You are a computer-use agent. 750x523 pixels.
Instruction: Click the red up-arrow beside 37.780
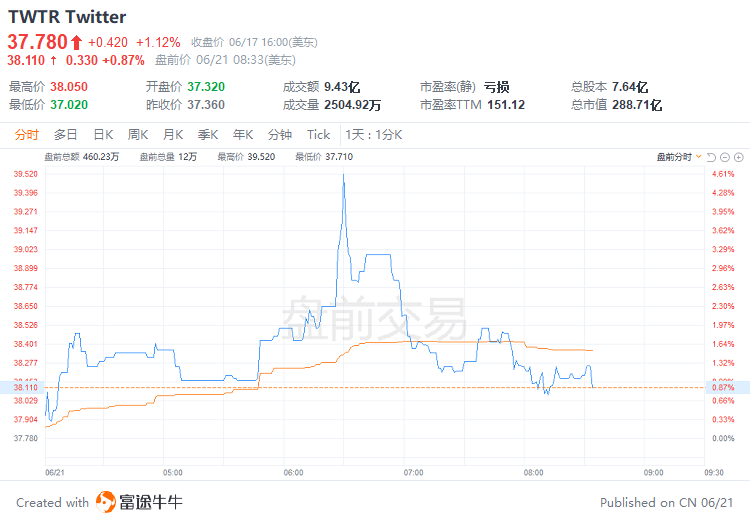coord(77,43)
